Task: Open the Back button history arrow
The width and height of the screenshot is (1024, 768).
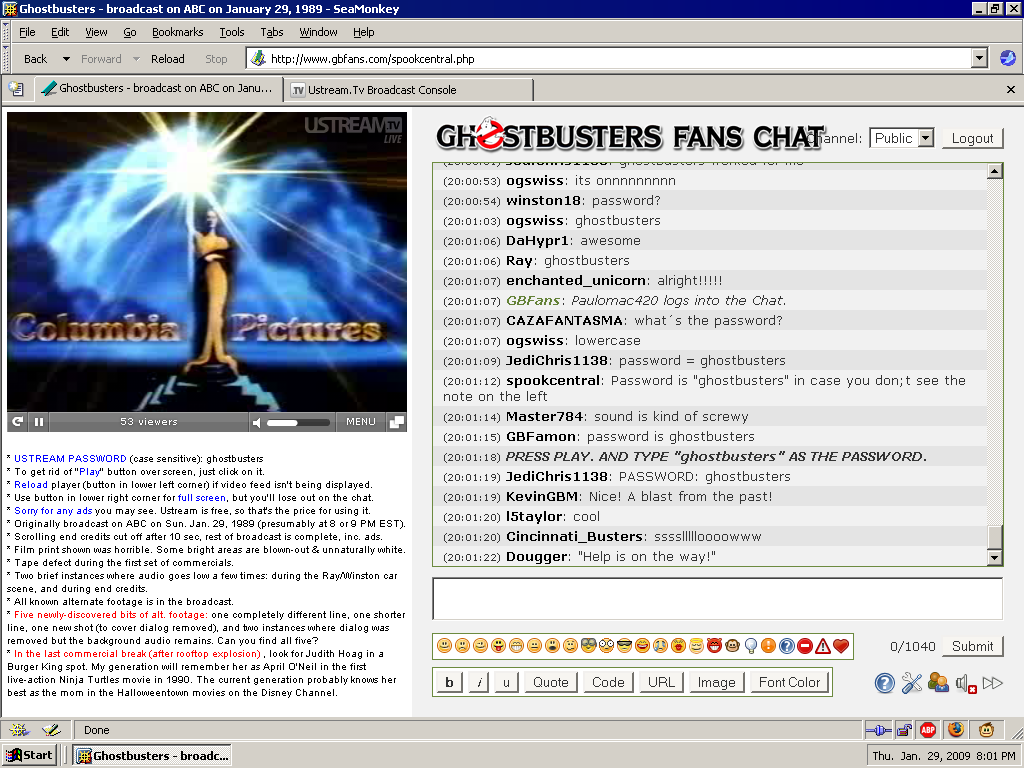Action: [66, 59]
